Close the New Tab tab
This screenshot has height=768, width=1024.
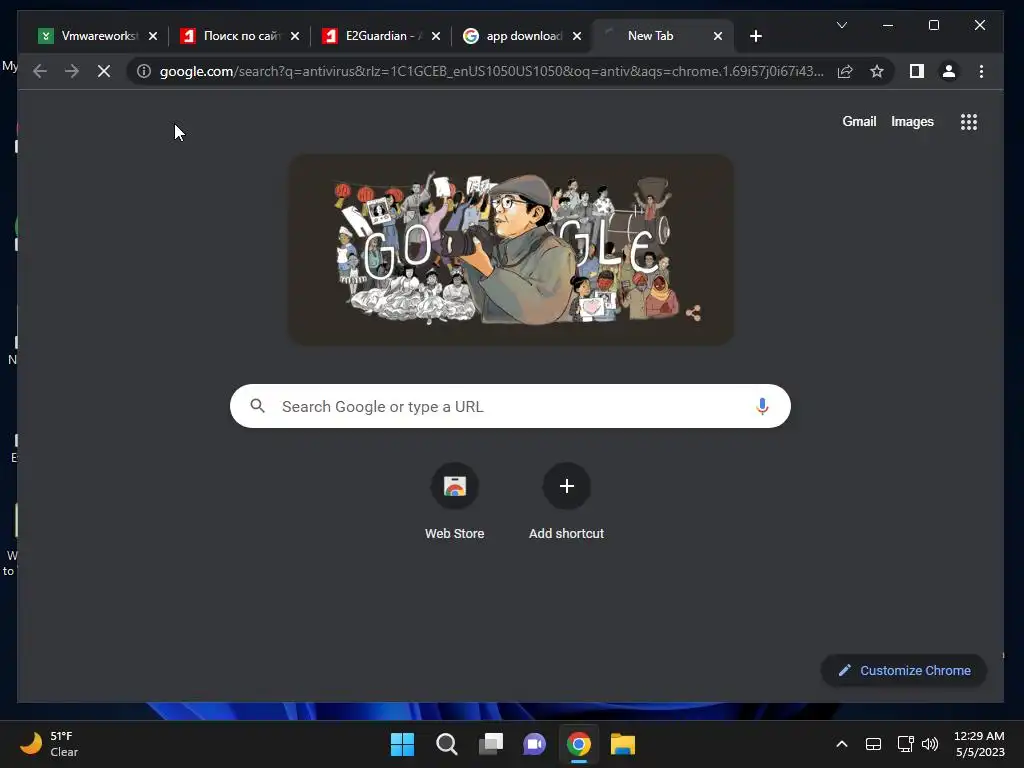tap(718, 36)
